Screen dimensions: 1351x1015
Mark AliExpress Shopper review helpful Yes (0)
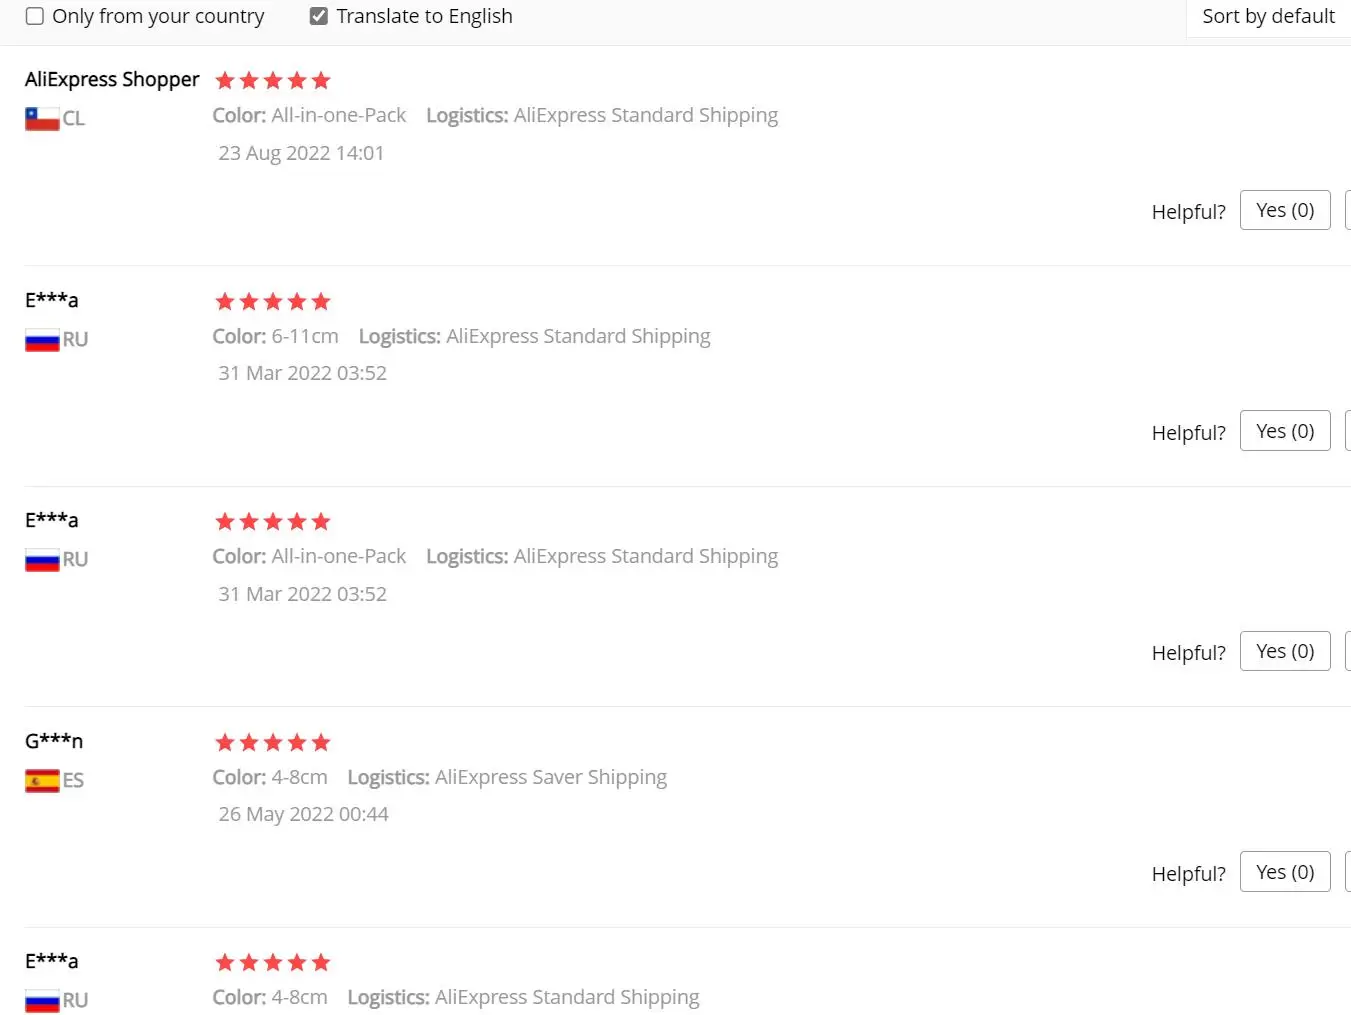(x=1285, y=210)
